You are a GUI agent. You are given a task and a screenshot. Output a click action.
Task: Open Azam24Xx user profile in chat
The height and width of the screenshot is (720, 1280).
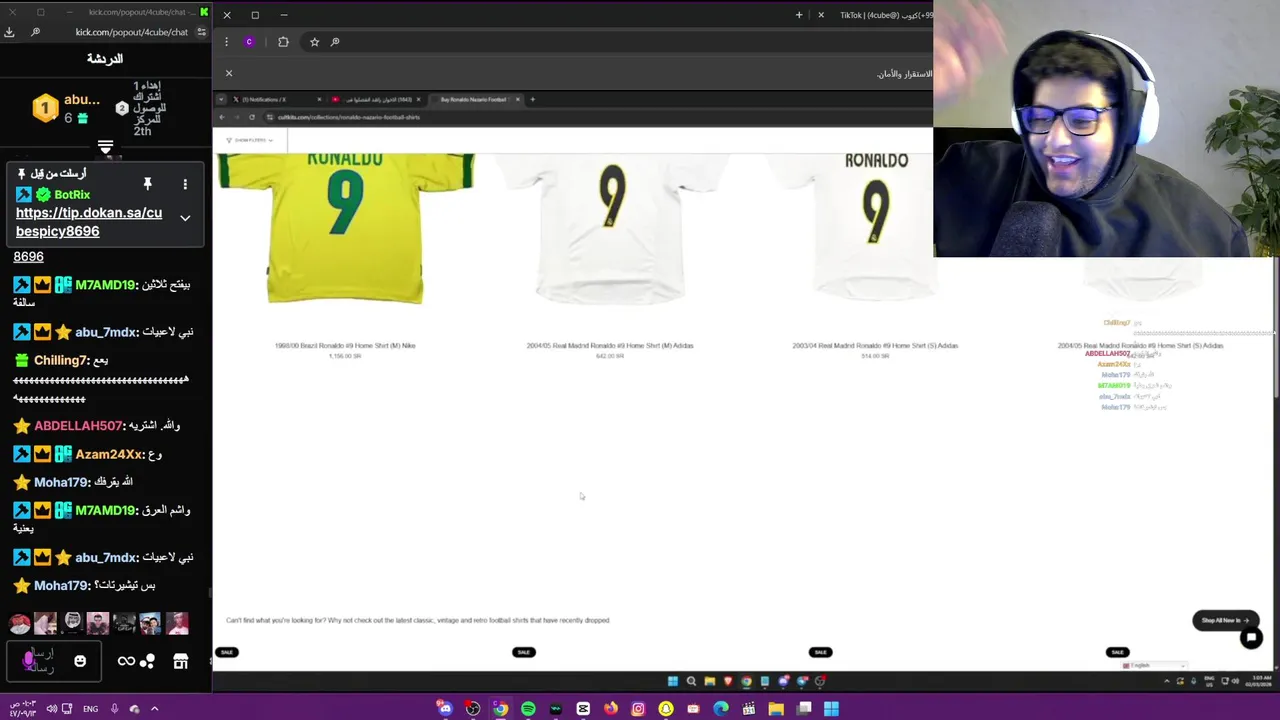110,454
